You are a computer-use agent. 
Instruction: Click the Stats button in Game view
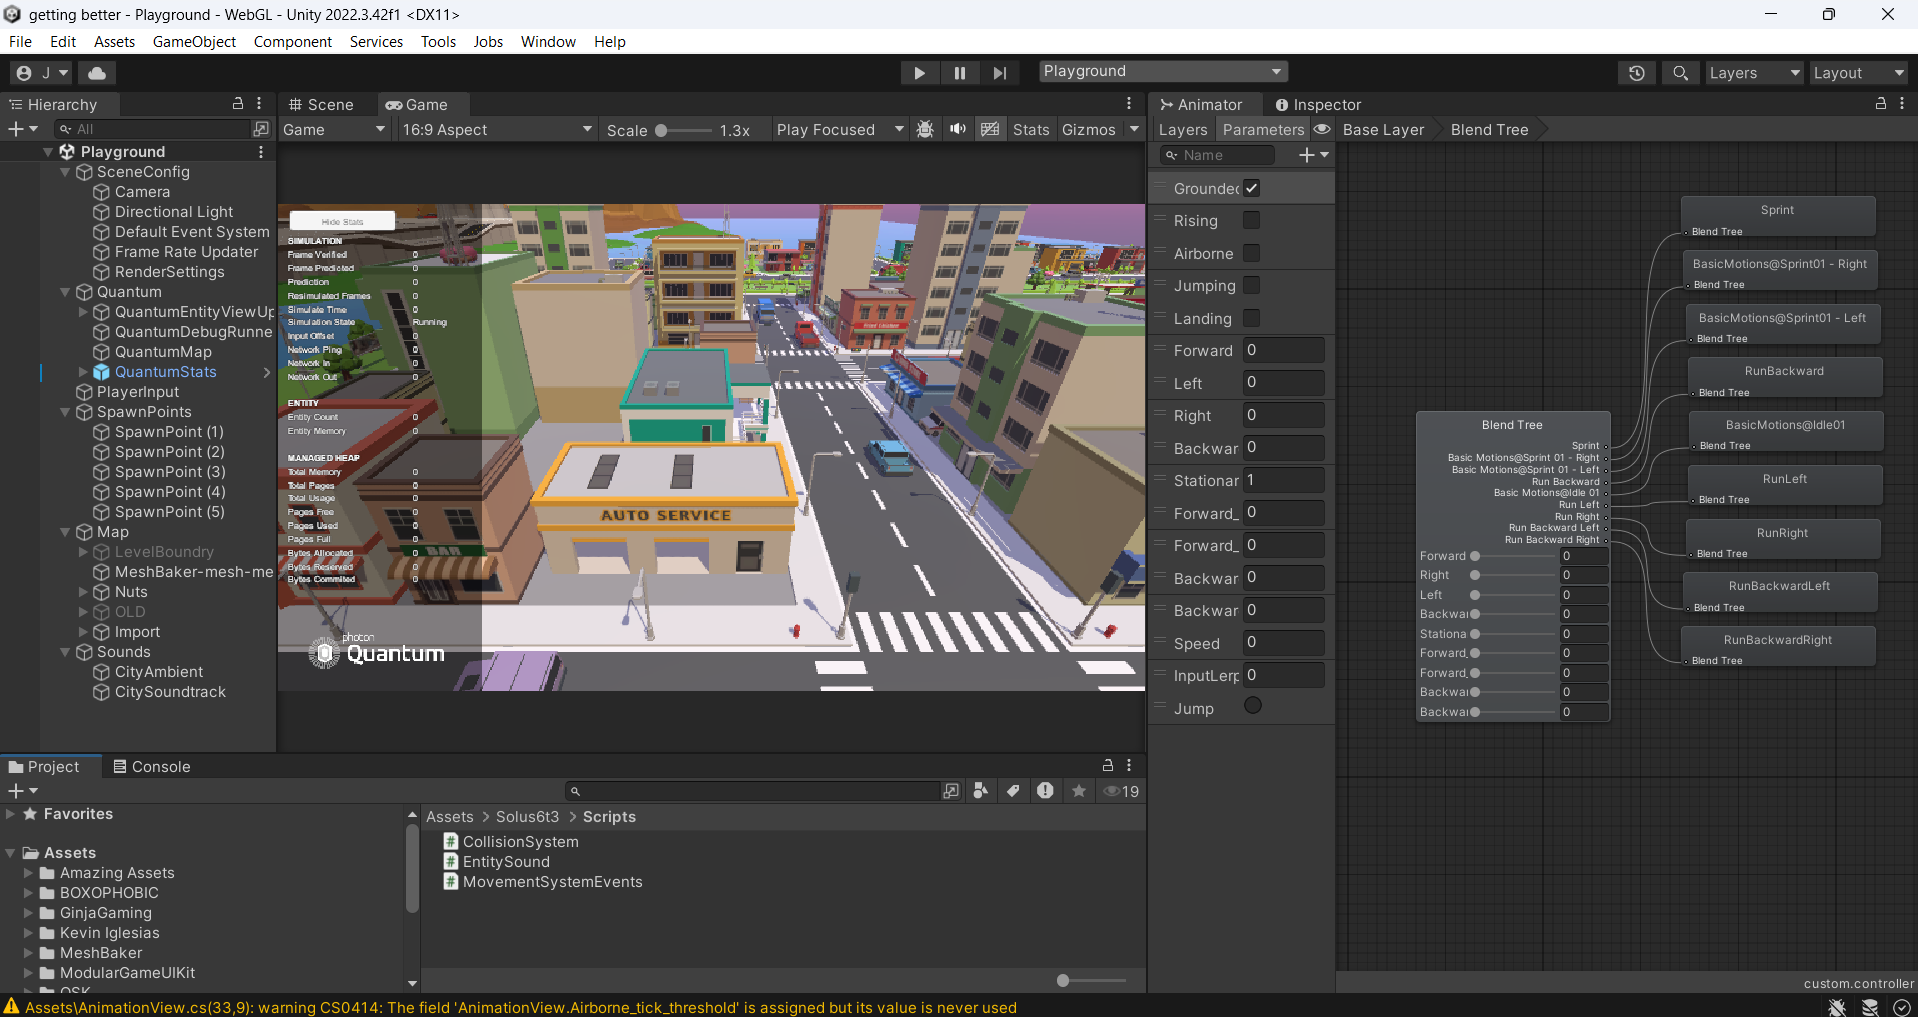[1030, 130]
